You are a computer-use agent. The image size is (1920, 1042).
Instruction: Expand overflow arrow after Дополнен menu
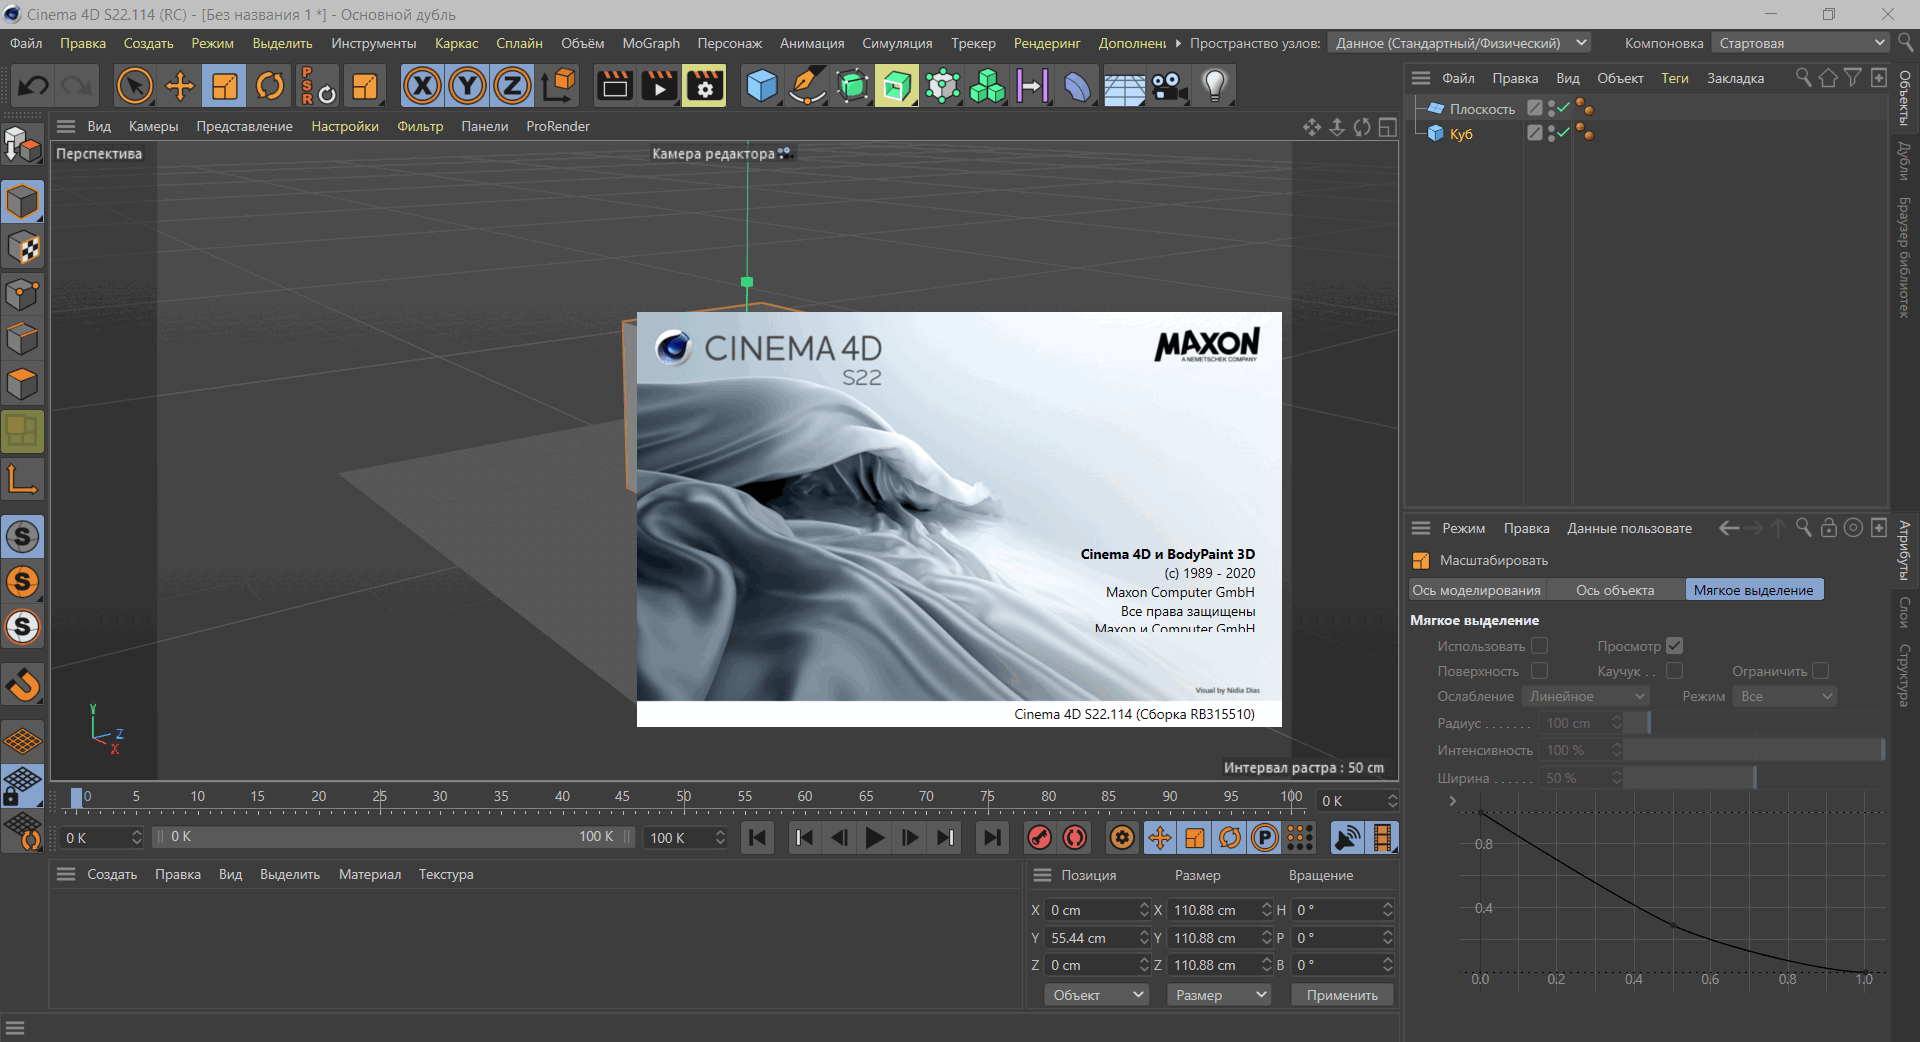click(1178, 43)
